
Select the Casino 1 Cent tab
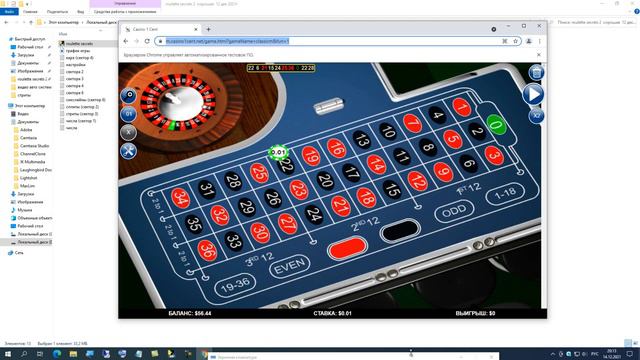tap(161, 29)
